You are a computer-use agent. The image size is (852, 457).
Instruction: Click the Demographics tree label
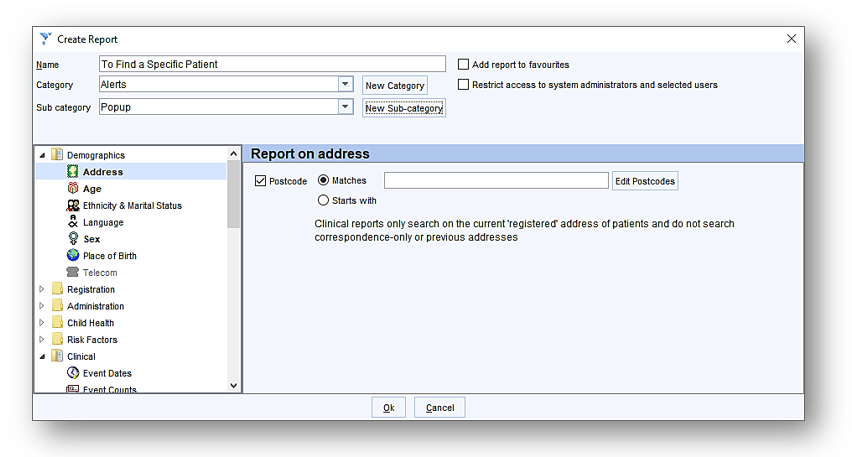[96, 155]
